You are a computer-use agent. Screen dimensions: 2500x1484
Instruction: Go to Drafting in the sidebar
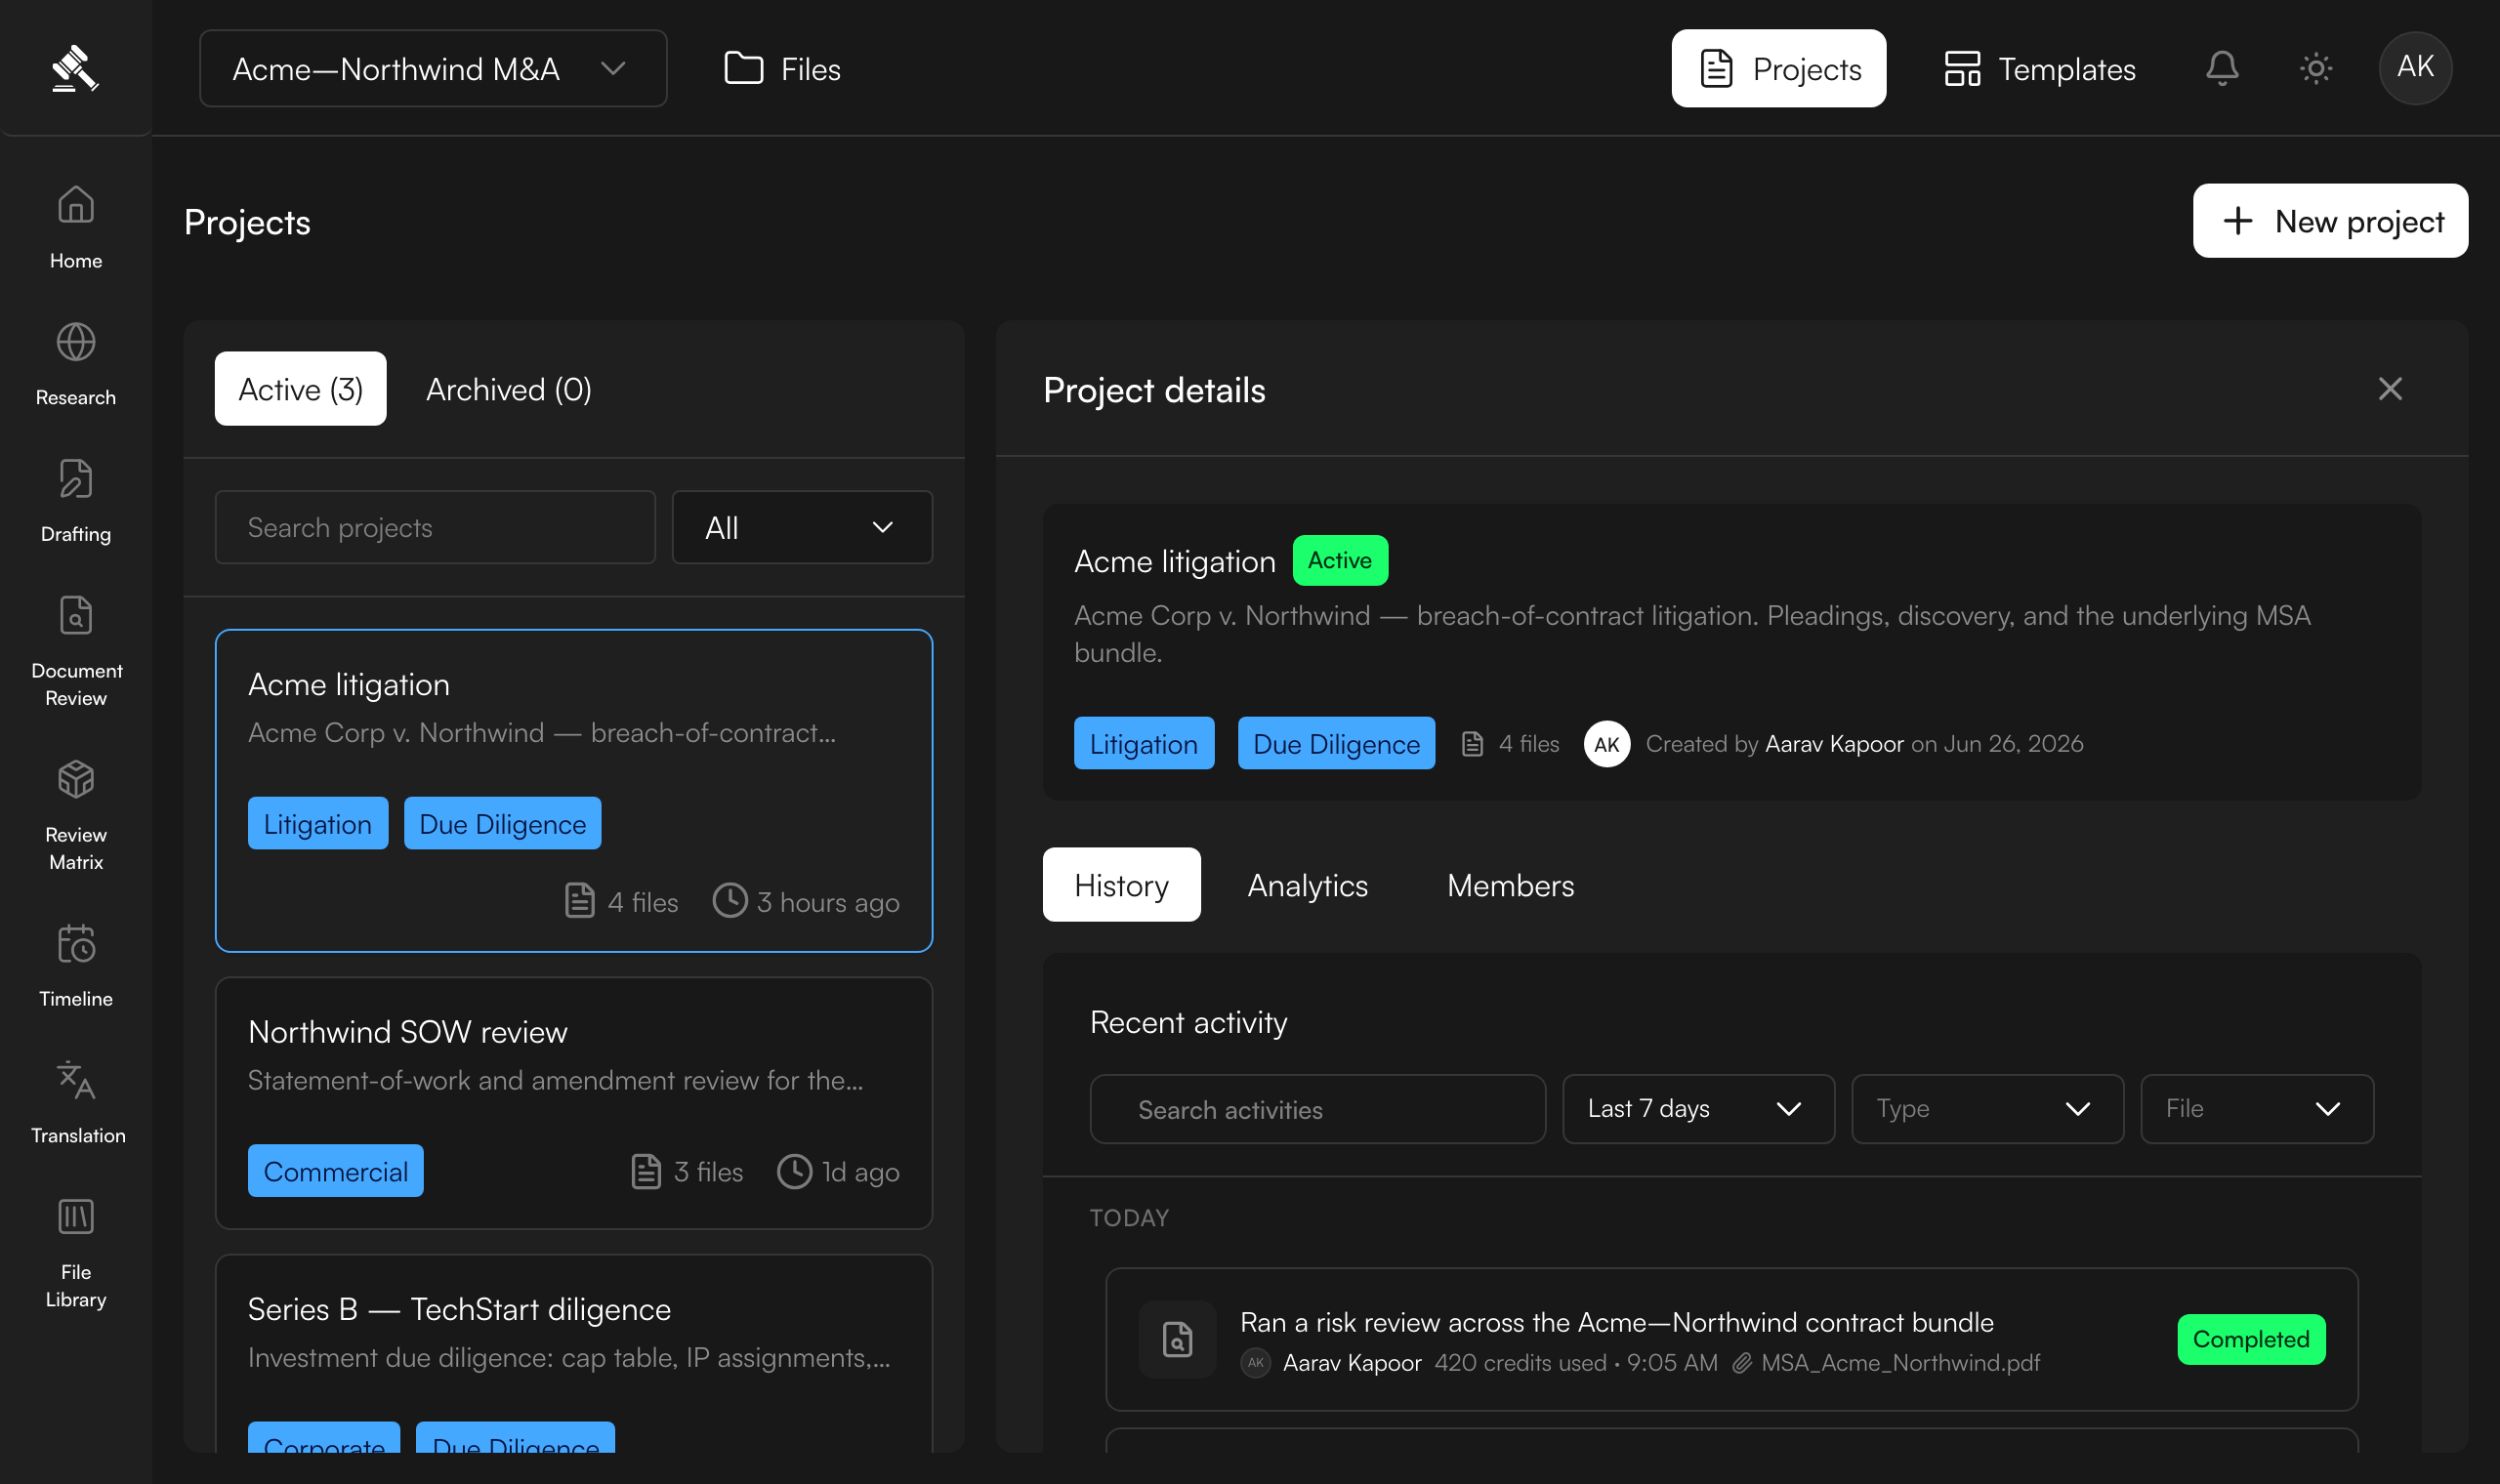pos(76,500)
